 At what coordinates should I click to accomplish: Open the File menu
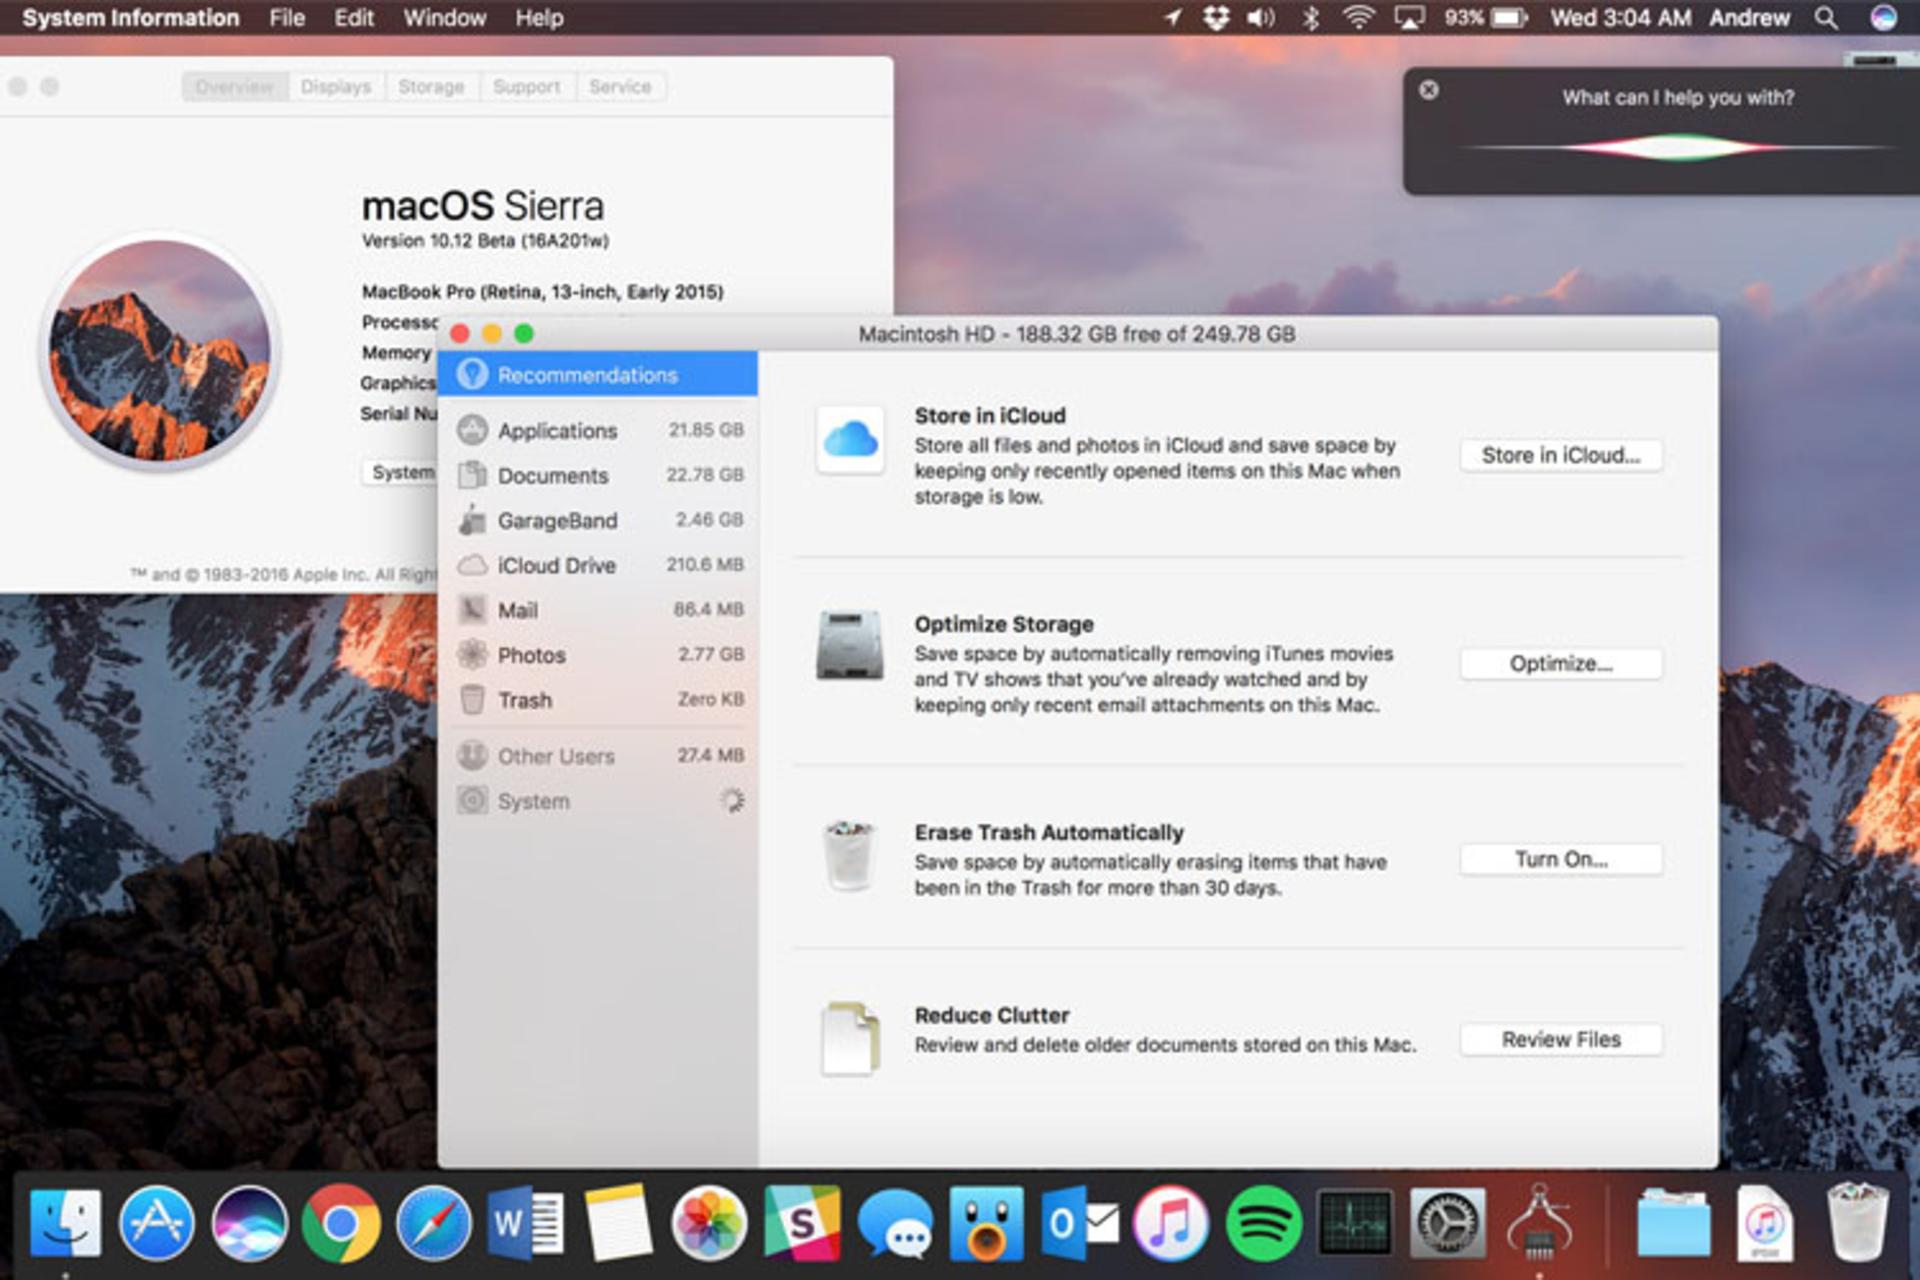[287, 18]
